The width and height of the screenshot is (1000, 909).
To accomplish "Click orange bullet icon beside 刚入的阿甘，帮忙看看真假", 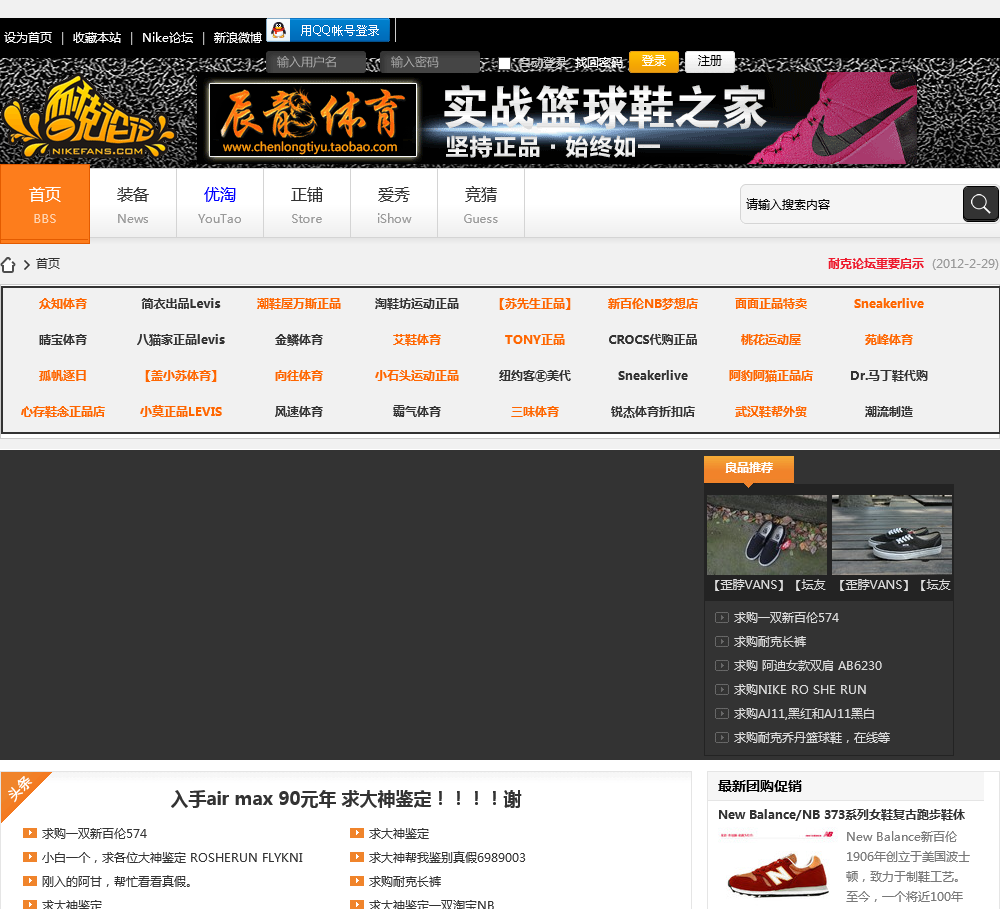I will [29, 881].
